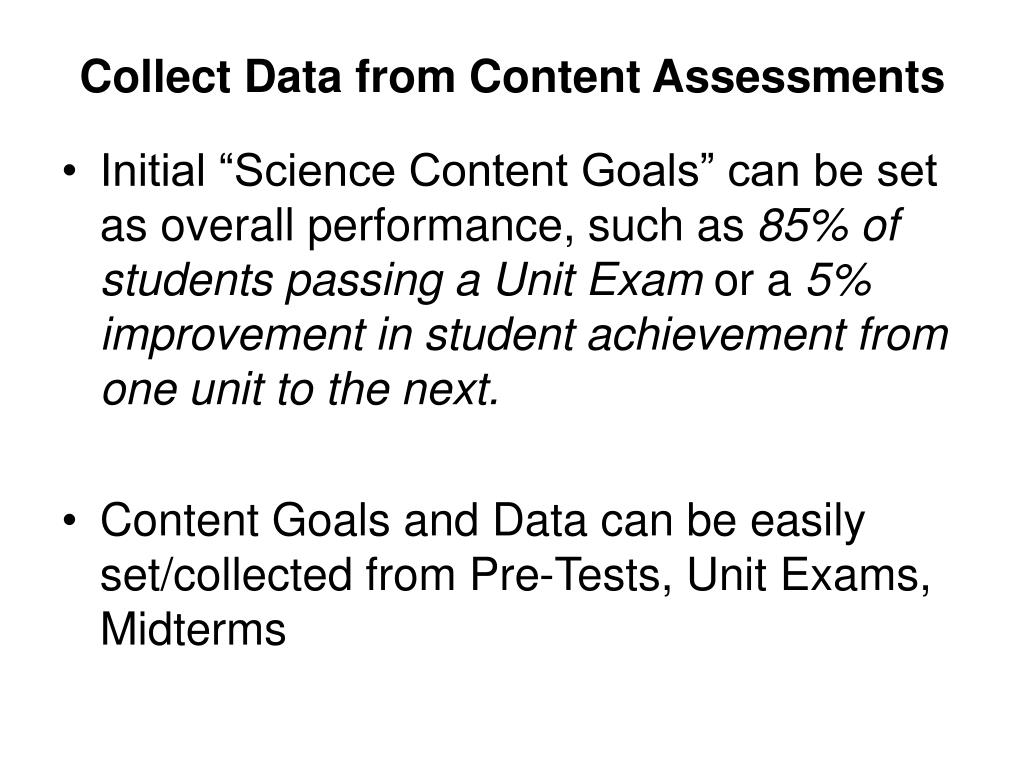This screenshot has width=1024, height=768.
Task: Click the words "Unit Exams," in second bullet
Action: [808, 576]
